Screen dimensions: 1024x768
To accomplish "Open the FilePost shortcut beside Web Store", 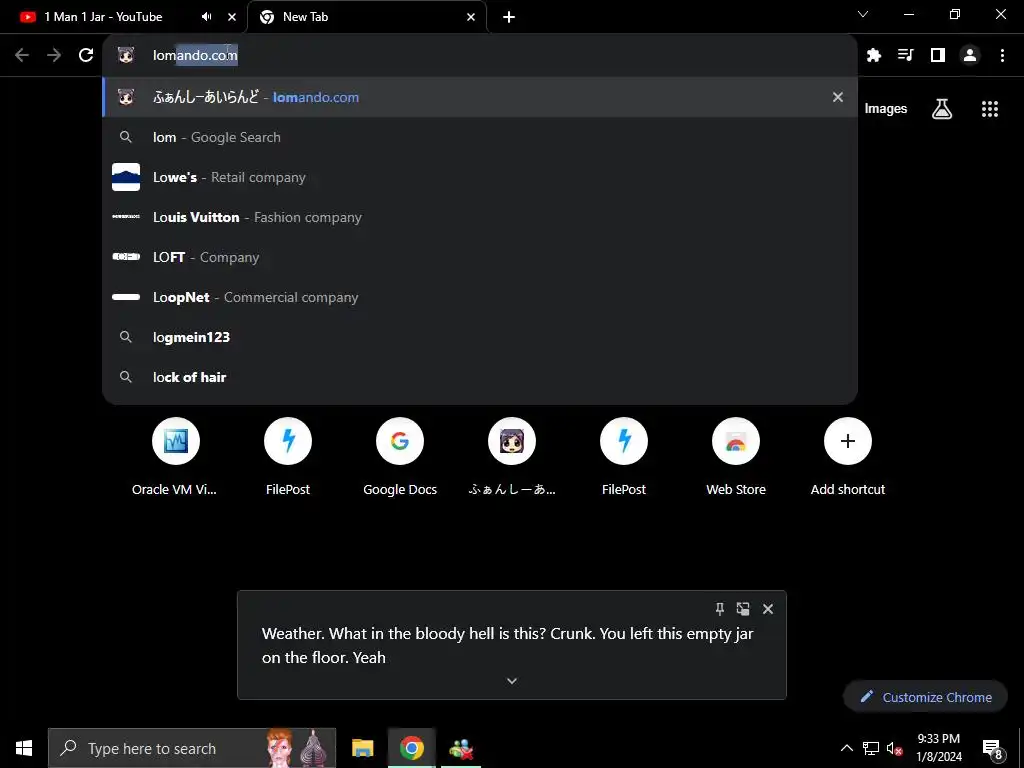I will [x=624, y=457].
